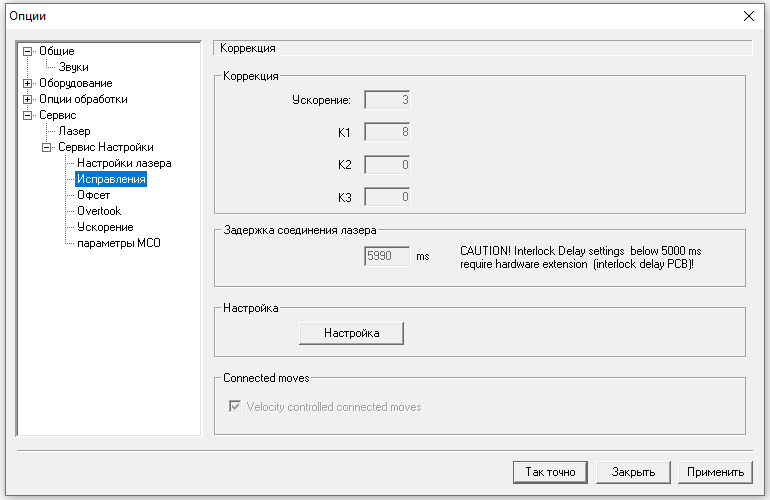770x500 pixels.
Task: Expand the Опции обработки tree node
Action: [x=28, y=100]
